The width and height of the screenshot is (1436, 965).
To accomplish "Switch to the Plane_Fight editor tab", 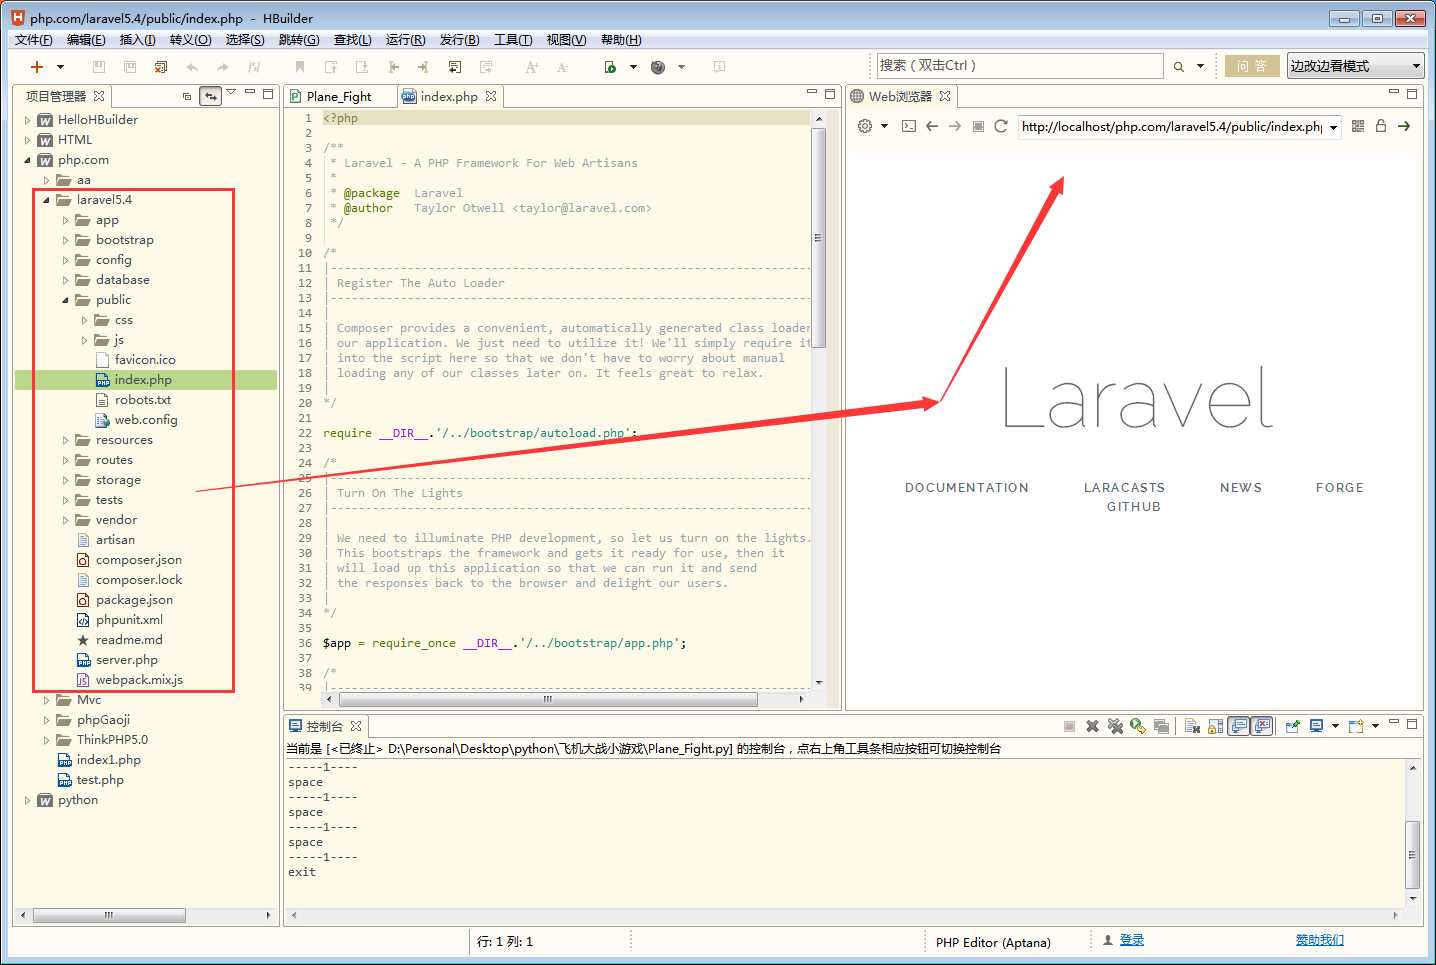I will click(338, 96).
